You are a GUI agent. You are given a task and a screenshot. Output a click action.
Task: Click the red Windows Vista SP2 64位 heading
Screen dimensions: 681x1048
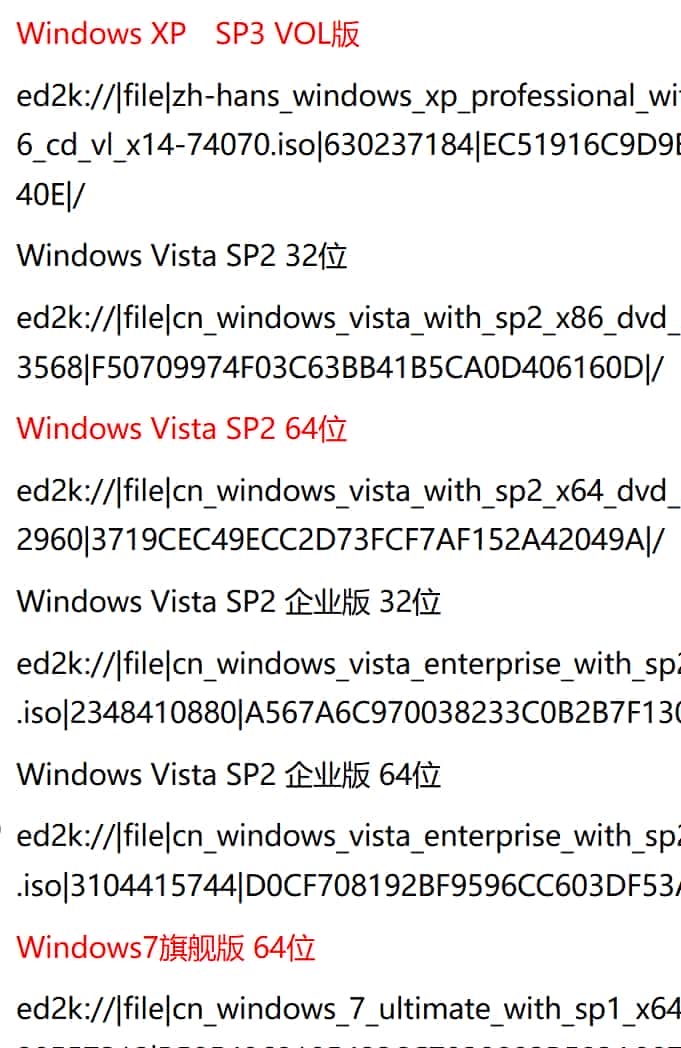182,428
